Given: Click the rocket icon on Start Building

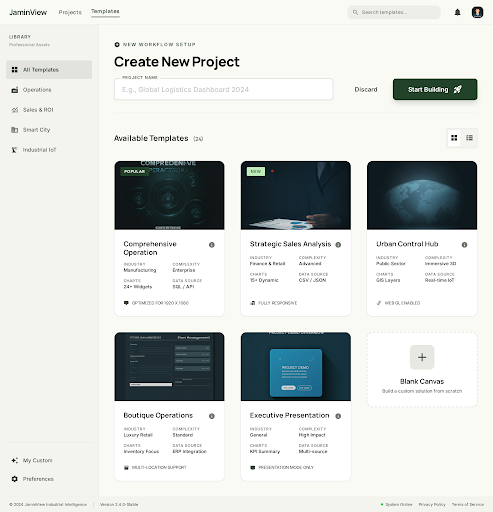Looking at the screenshot, I should pos(458,89).
